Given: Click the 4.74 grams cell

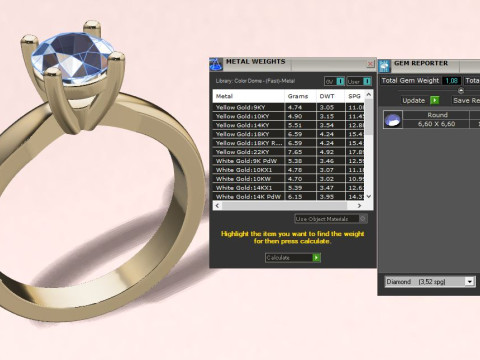Looking at the screenshot, I should click(x=300, y=107).
